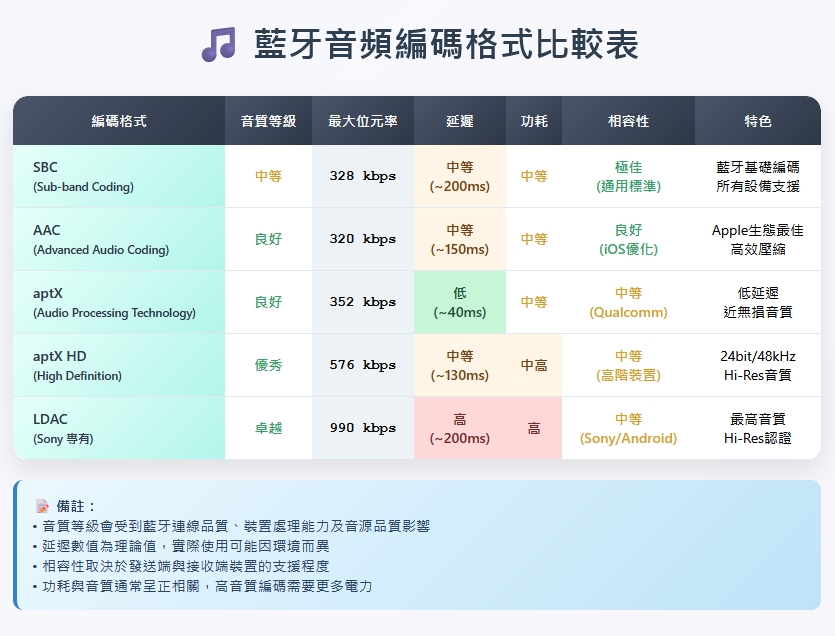Click the LDAC (Sony 專有) cell

click(119, 428)
